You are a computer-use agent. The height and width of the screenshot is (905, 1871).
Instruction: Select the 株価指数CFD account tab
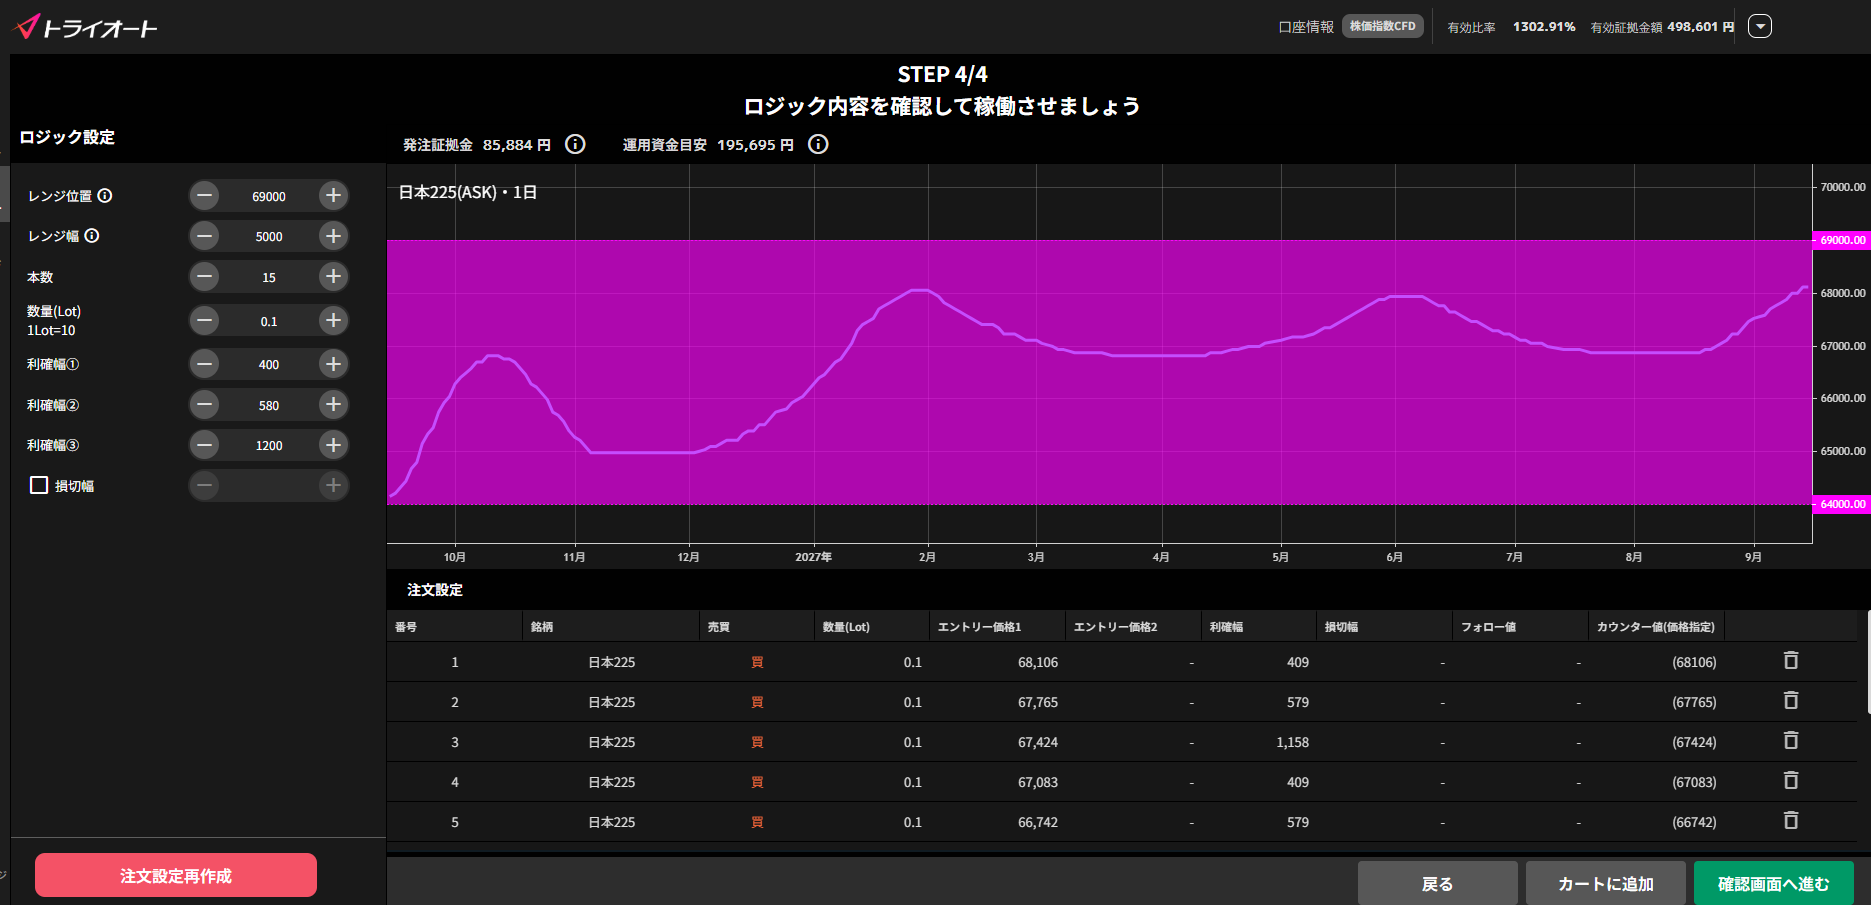coord(1383,26)
